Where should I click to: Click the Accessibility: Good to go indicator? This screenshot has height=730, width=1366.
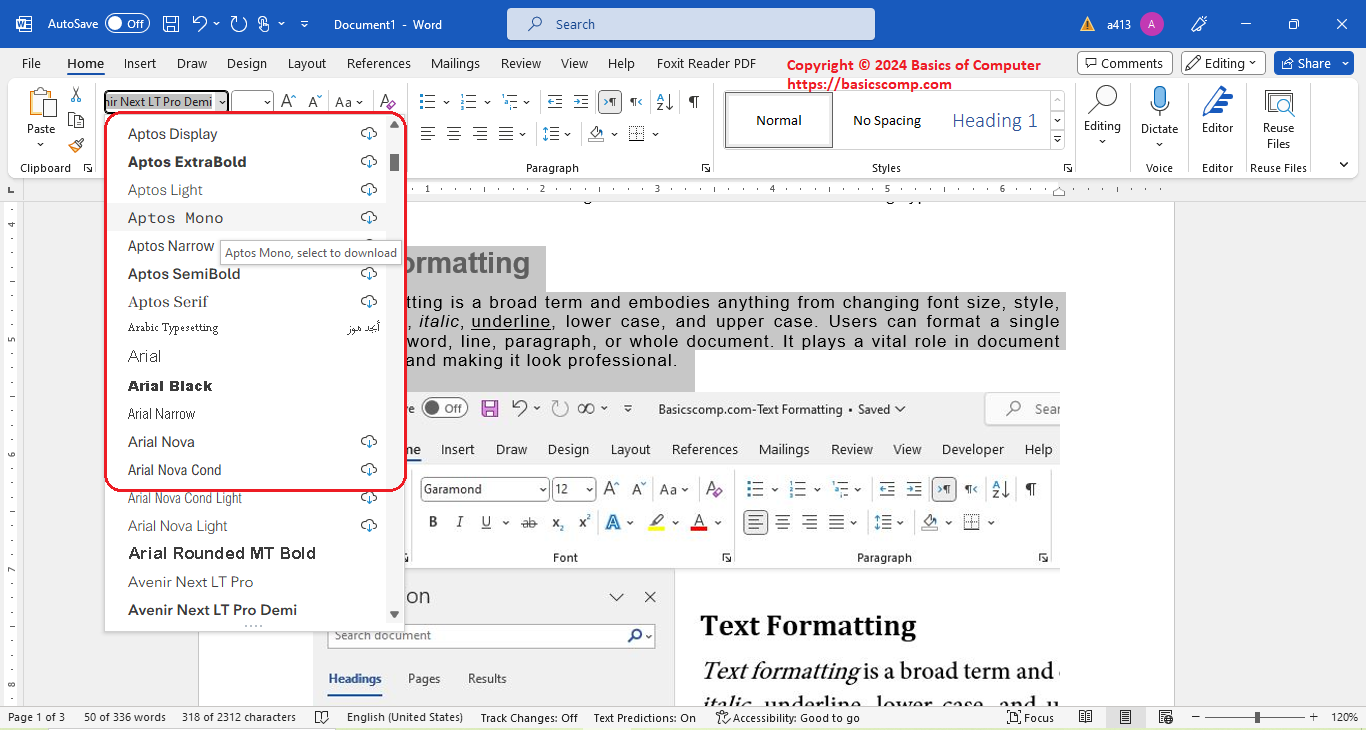789,717
